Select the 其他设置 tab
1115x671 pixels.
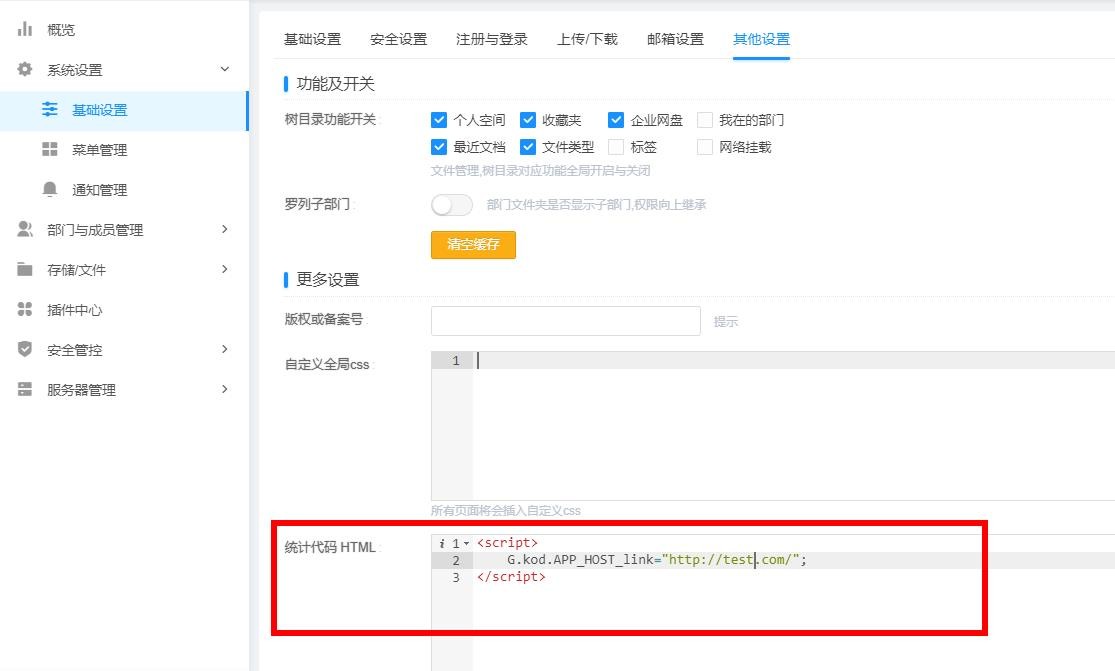[x=761, y=39]
